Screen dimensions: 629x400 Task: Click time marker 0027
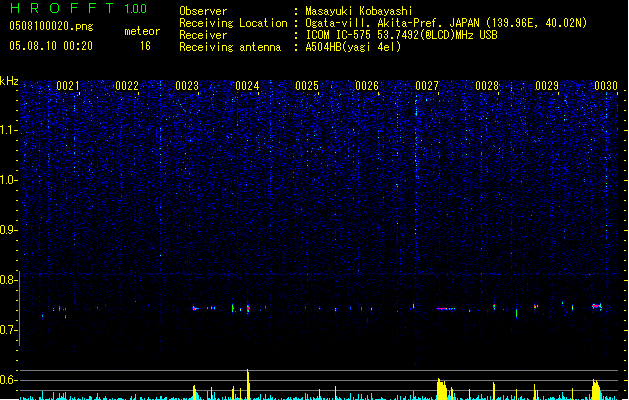click(427, 86)
